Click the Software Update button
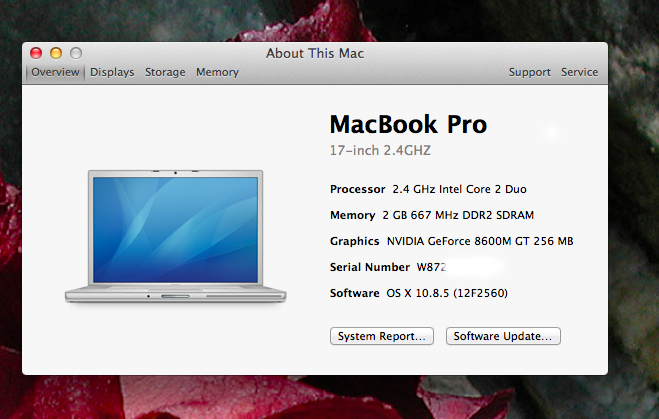The height and width of the screenshot is (419, 659). click(503, 336)
